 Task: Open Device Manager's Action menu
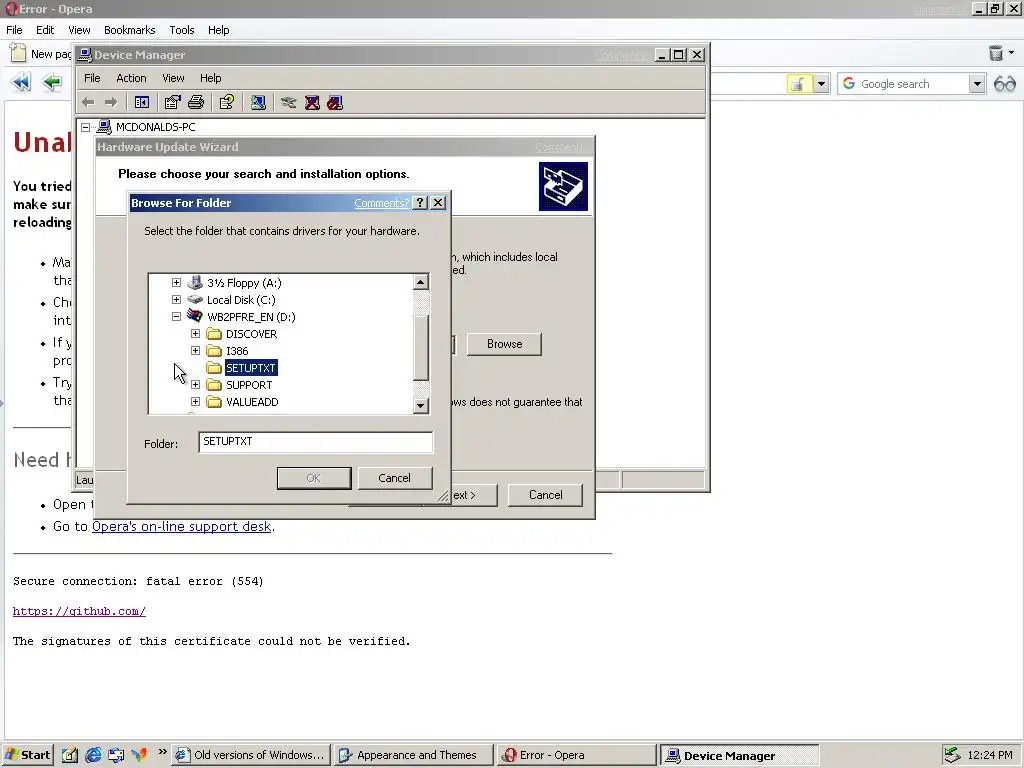pyautogui.click(x=131, y=78)
